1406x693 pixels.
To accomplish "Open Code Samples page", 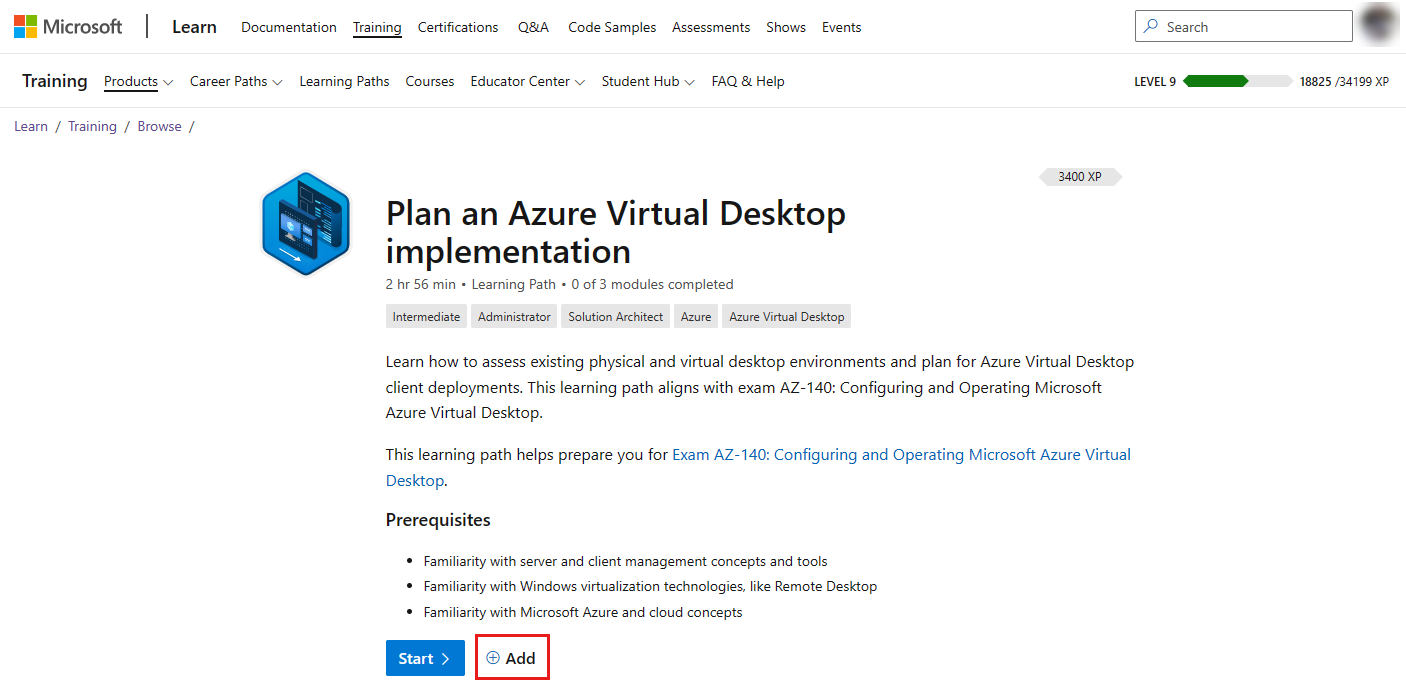I will pos(612,27).
